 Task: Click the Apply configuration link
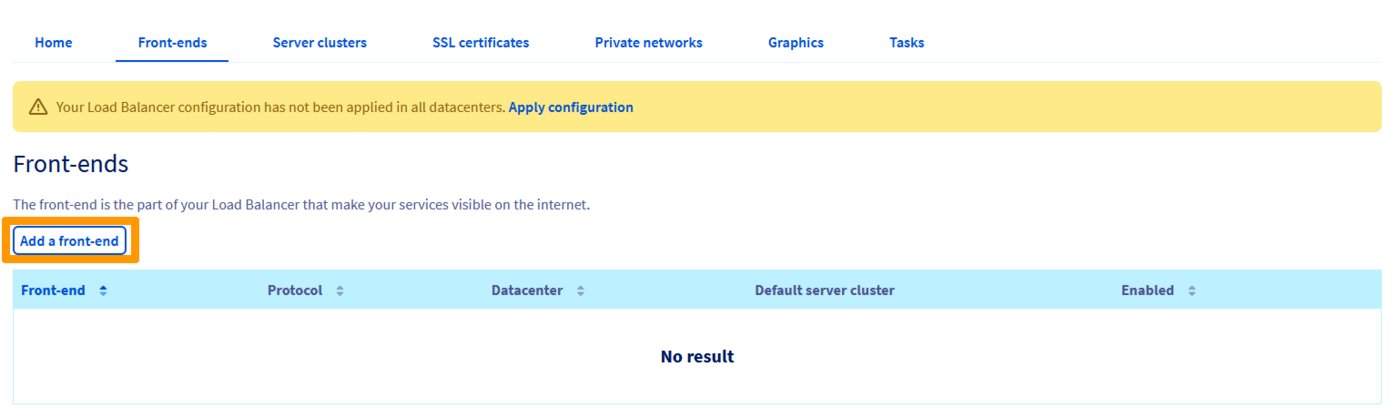[570, 107]
